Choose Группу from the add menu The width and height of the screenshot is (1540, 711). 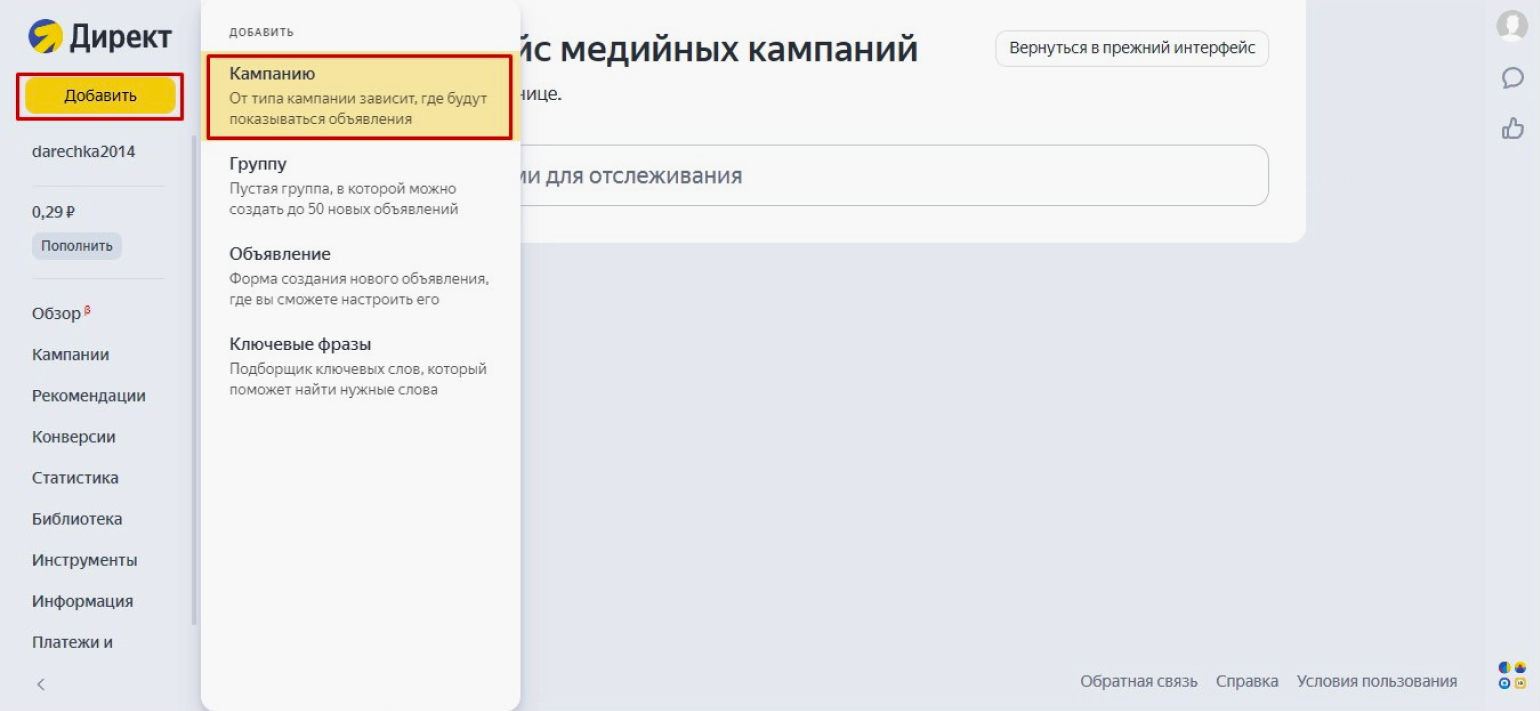[x=359, y=186]
